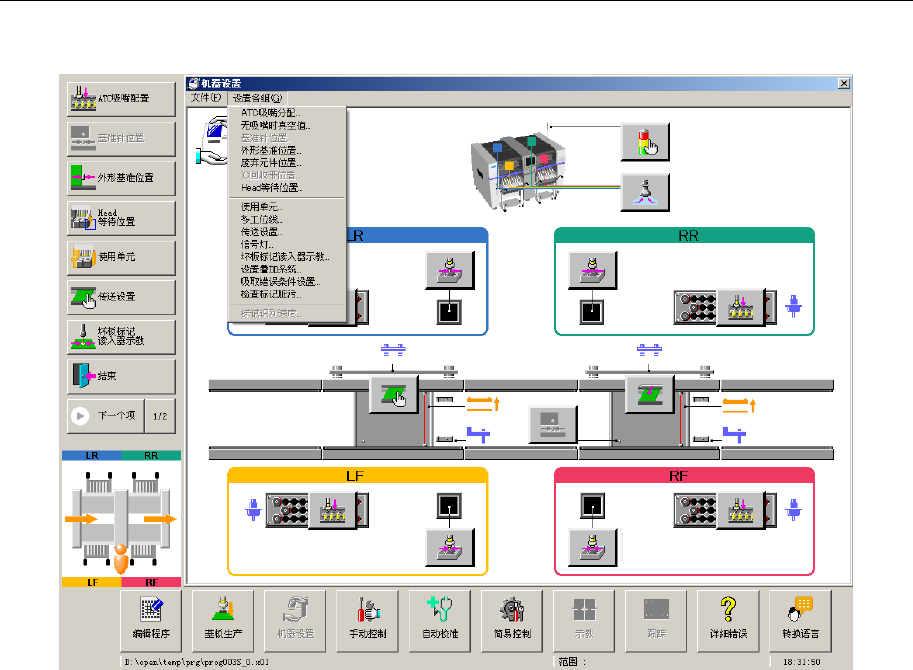Image resolution: width=913 pixels, height=670 pixels.
Task: Click the 3D machine illustration
Action: [x=518, y=172]
